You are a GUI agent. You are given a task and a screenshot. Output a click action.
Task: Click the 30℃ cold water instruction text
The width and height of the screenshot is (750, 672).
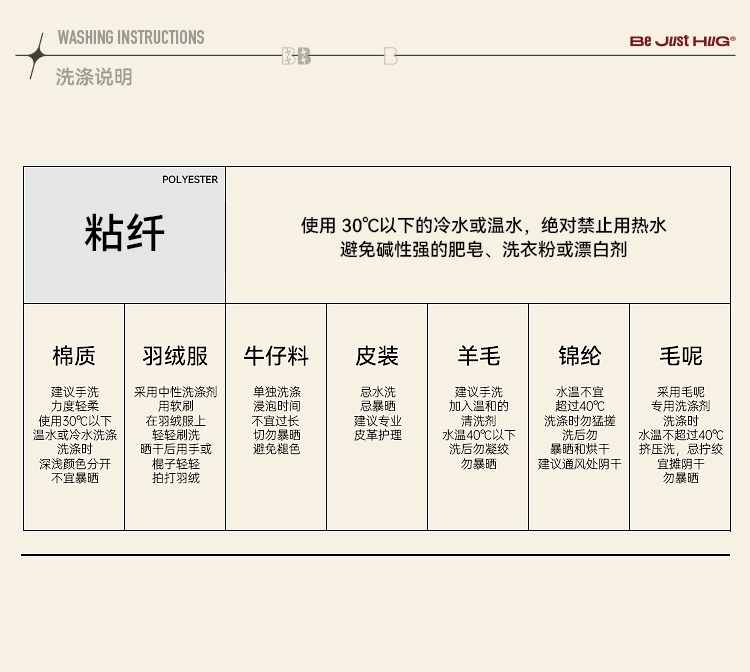point(483,225)
